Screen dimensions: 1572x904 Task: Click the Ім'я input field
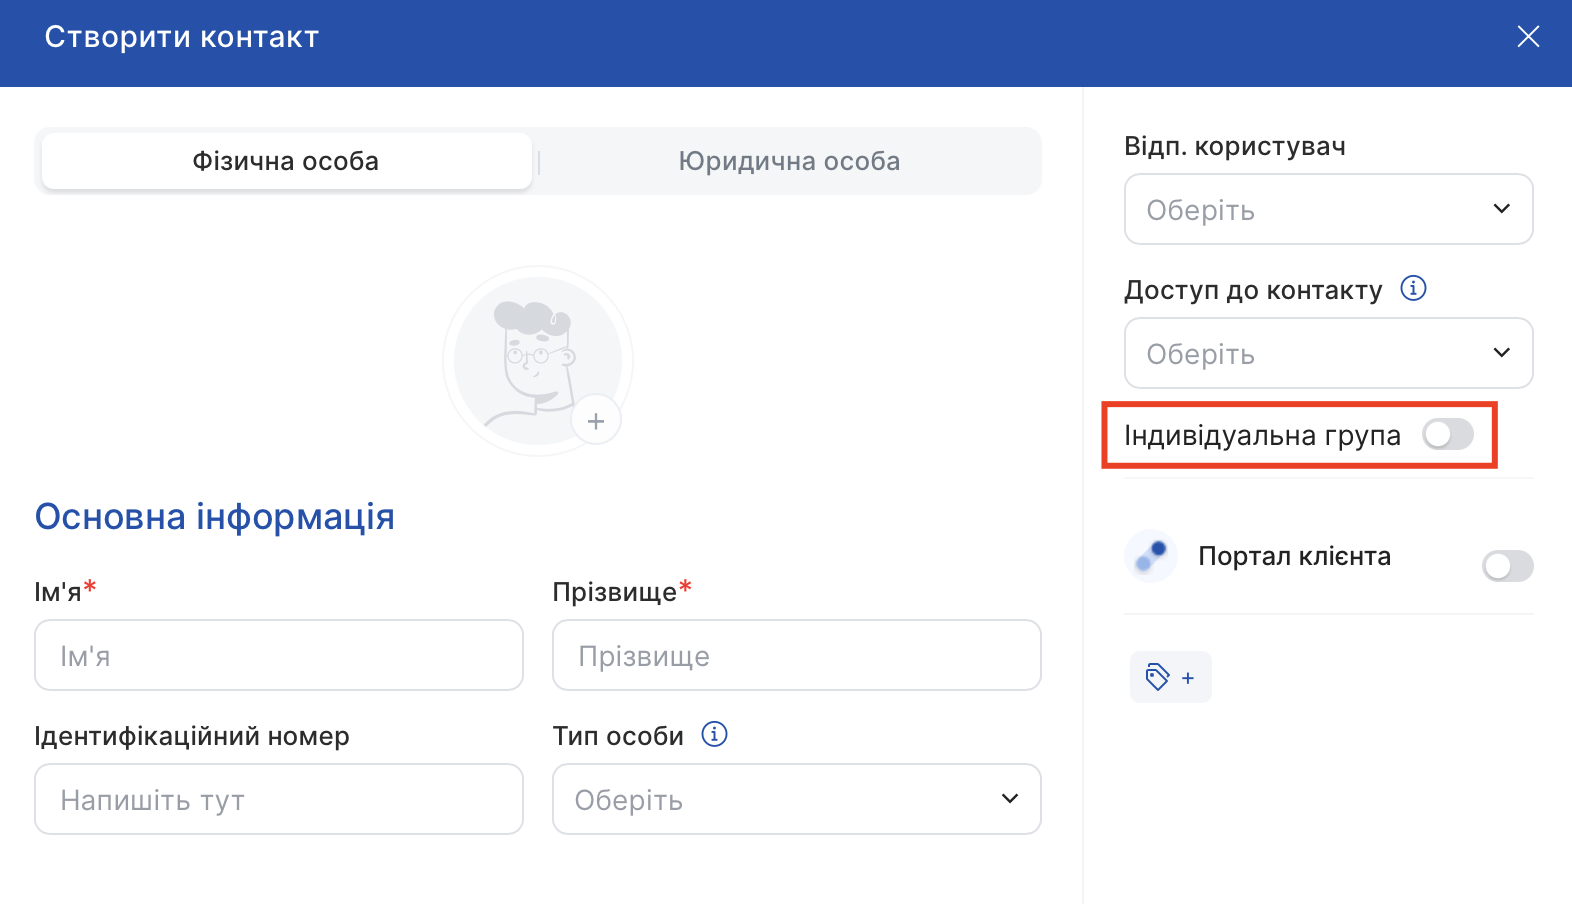click(279, 655)
